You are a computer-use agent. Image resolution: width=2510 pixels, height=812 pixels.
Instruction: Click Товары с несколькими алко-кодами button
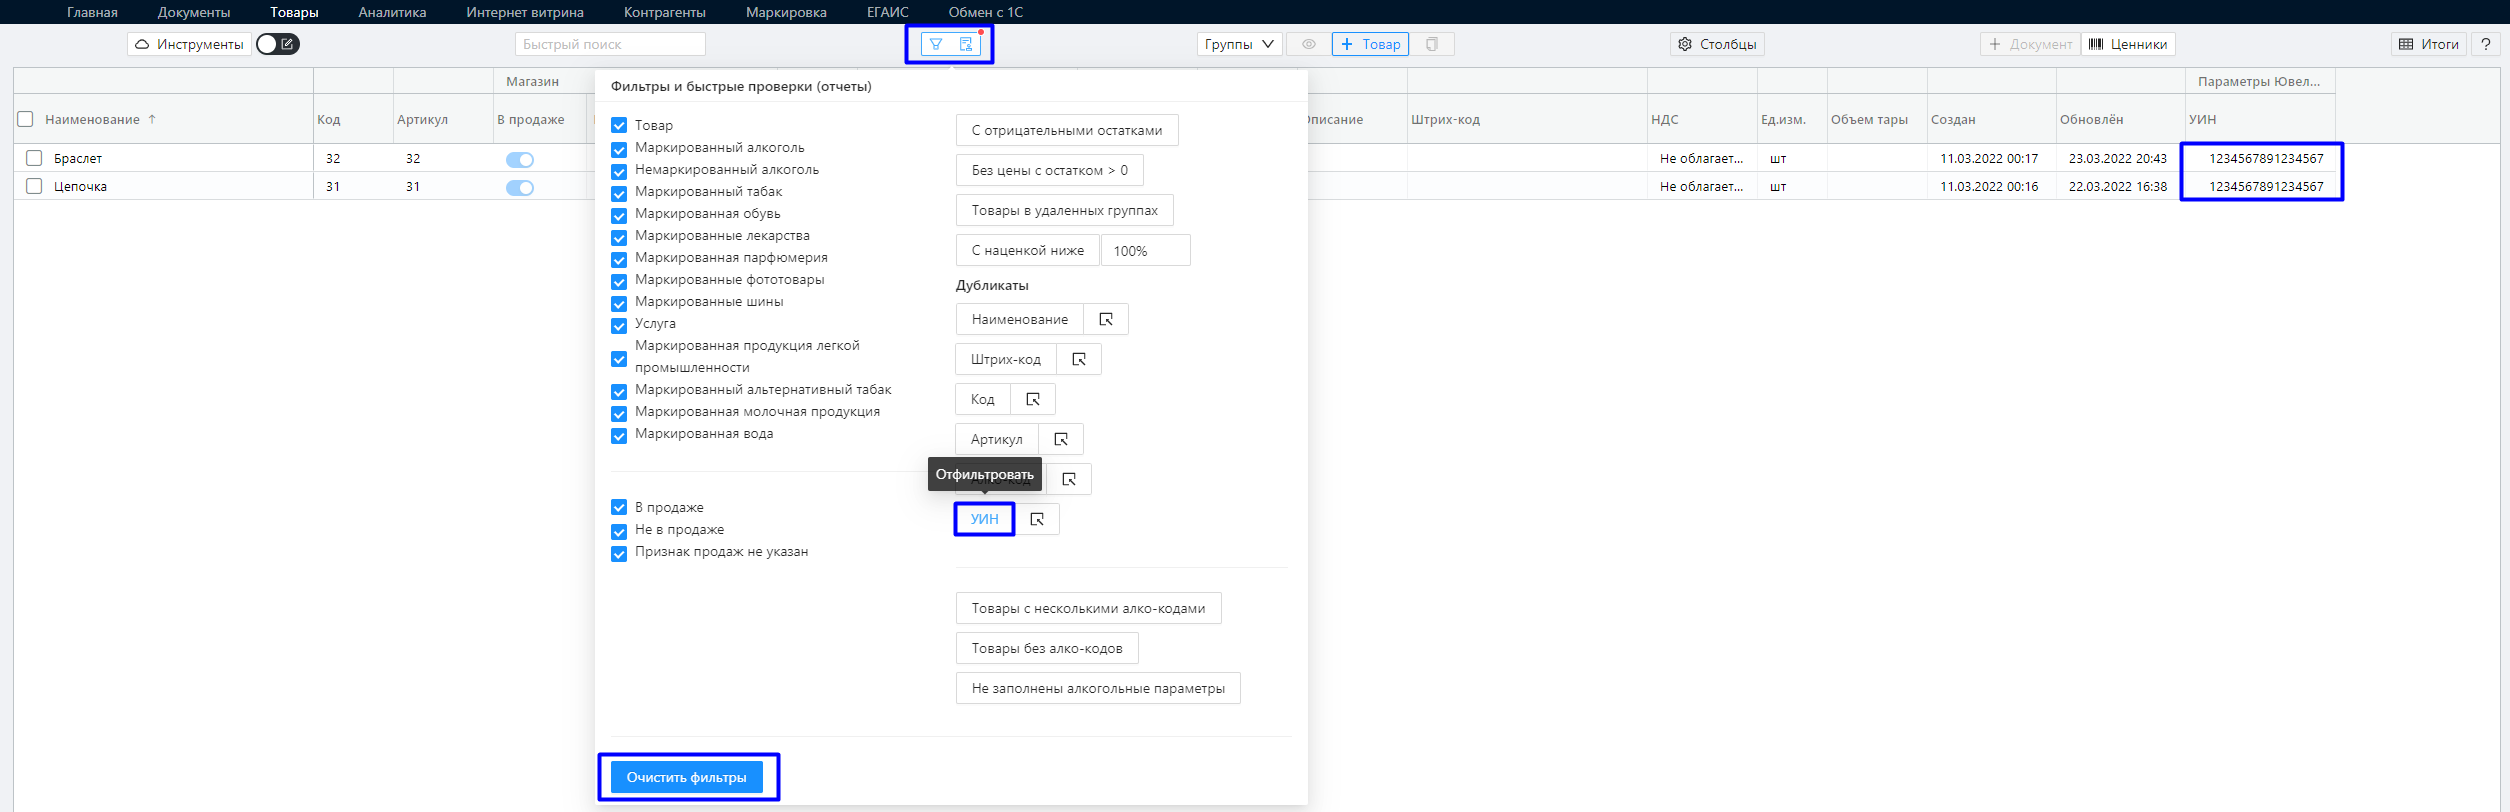pyautogui.click(x=1089, y=608)
